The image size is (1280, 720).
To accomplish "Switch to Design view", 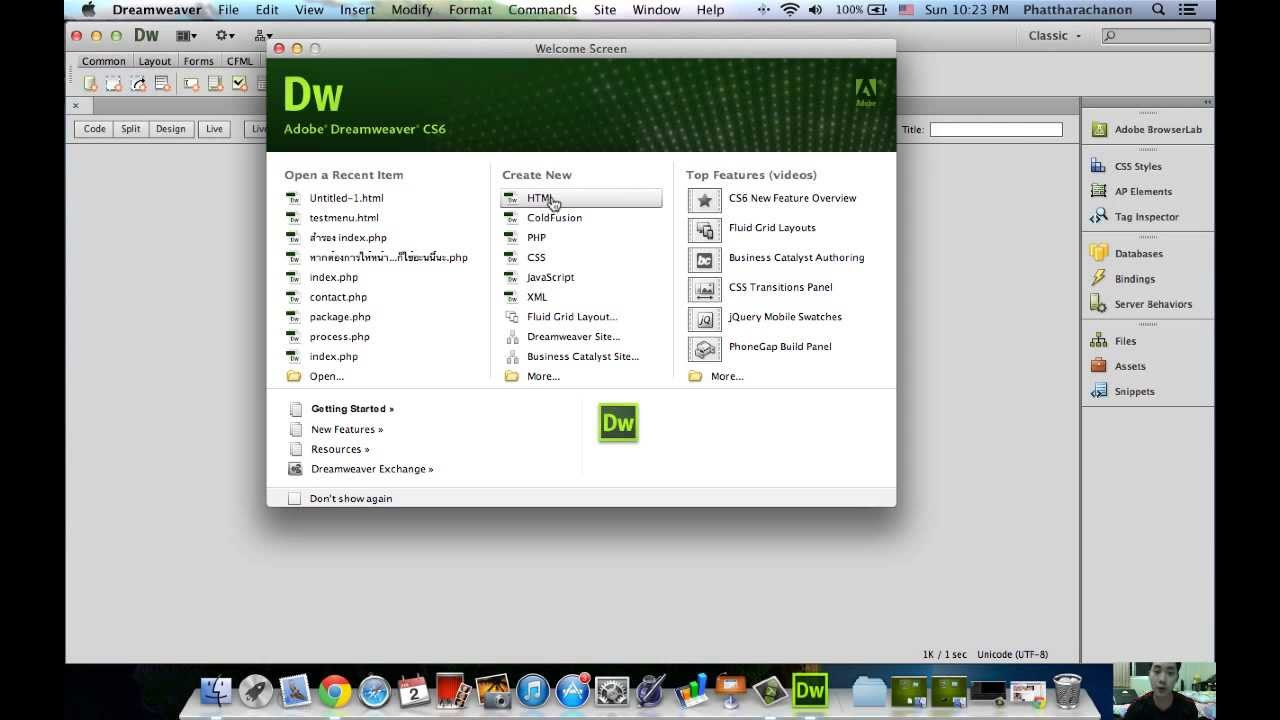I will 171,129.
